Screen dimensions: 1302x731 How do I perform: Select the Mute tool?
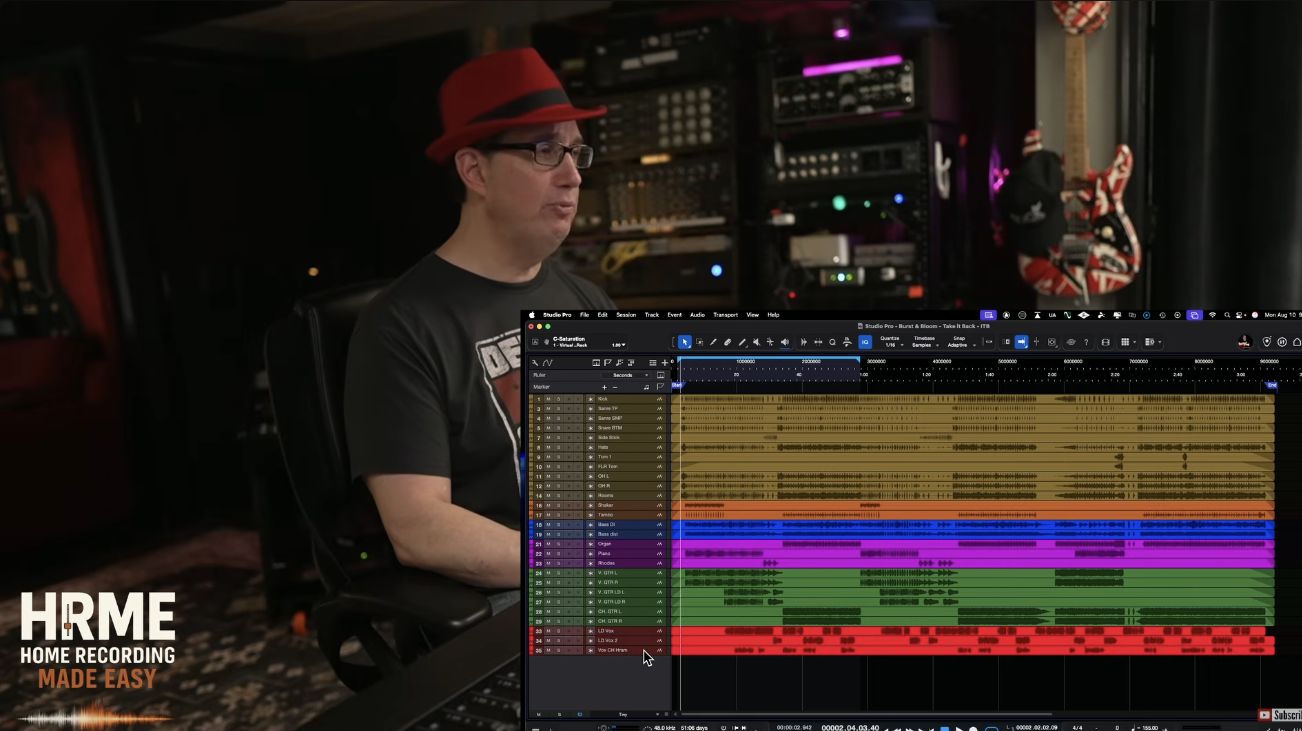[x=756, y=342]
